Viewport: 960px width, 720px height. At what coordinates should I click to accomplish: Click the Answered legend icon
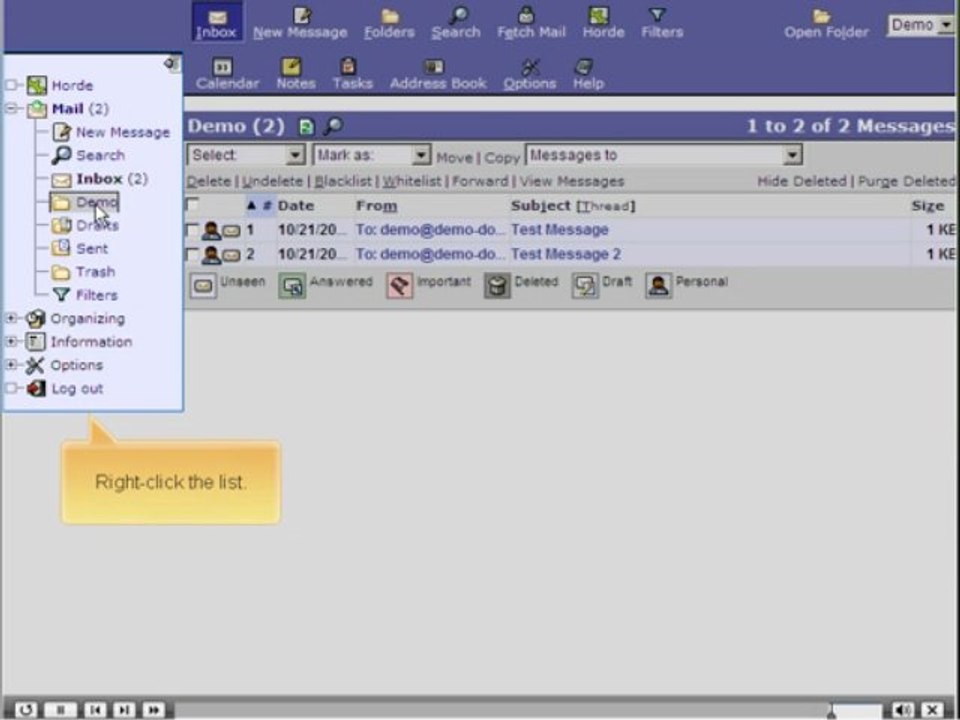[292, 285]
